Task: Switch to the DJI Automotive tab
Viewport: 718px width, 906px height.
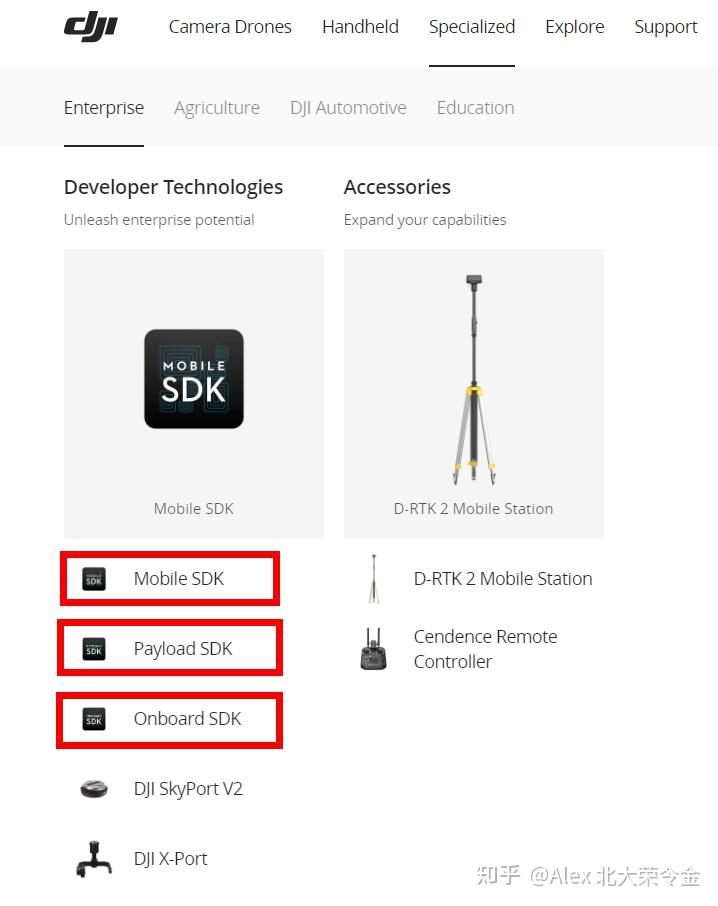Action: tap(348, 108)
